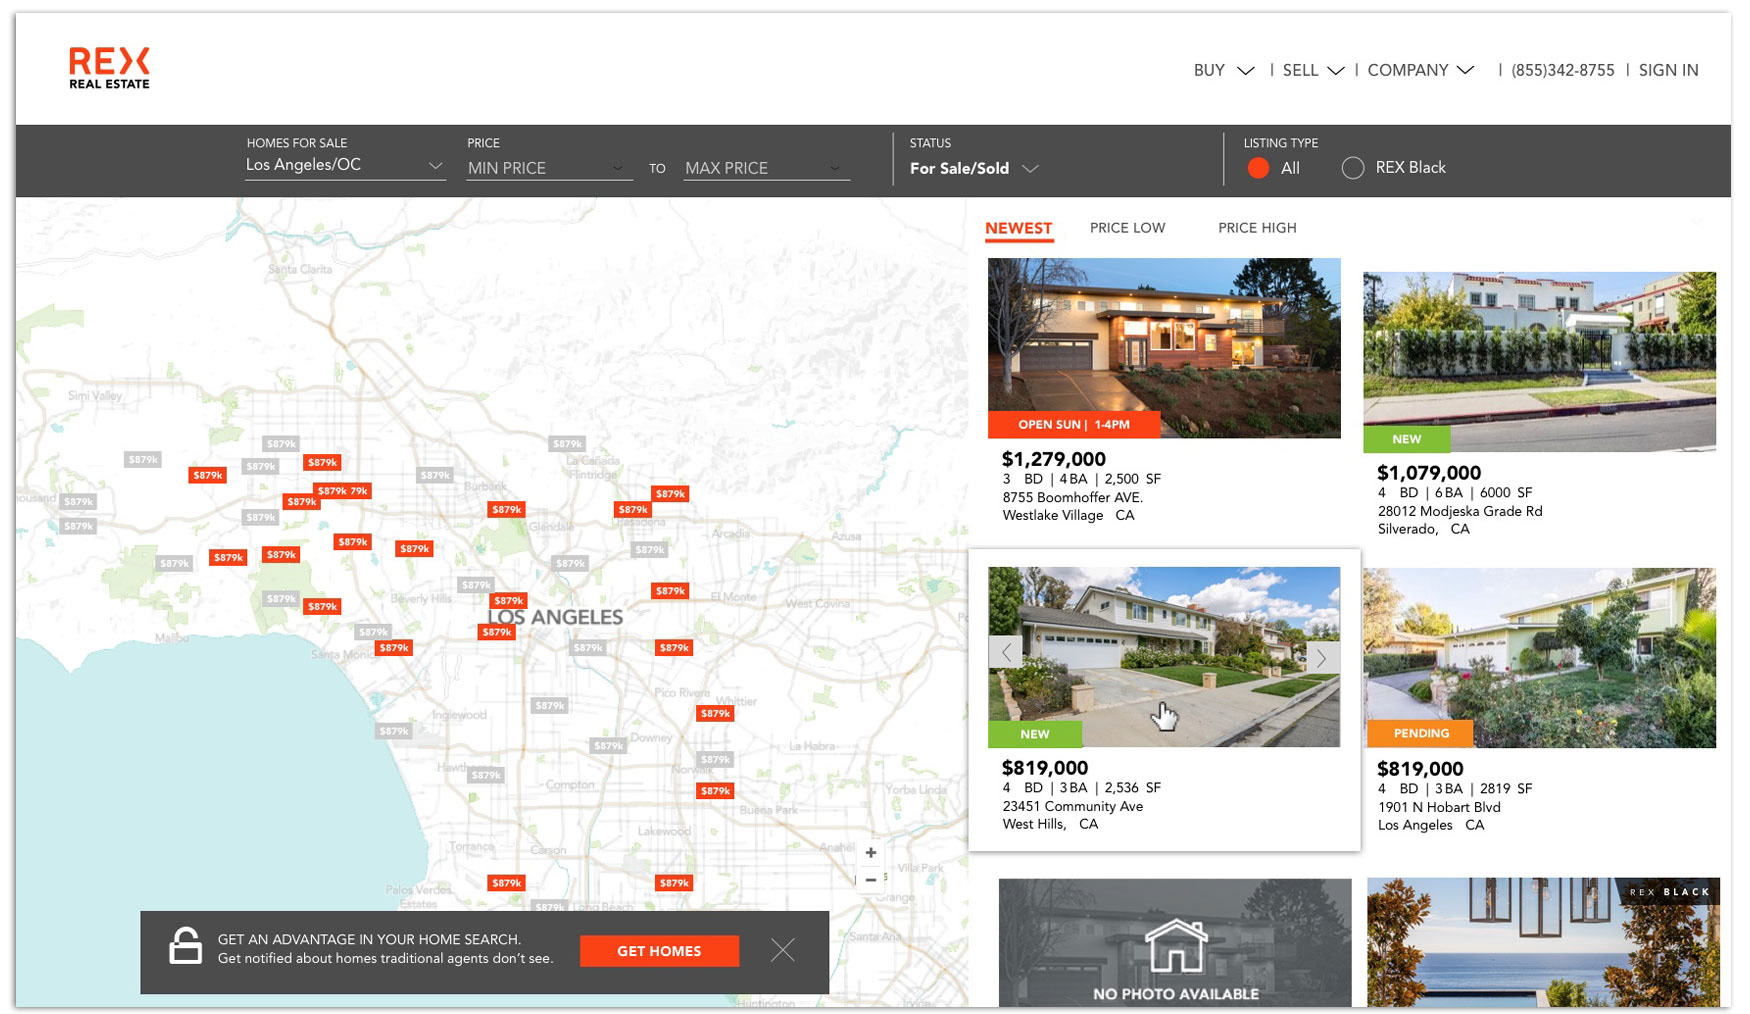Open the COMPANY dropdown menu

tap(1420, 70)
